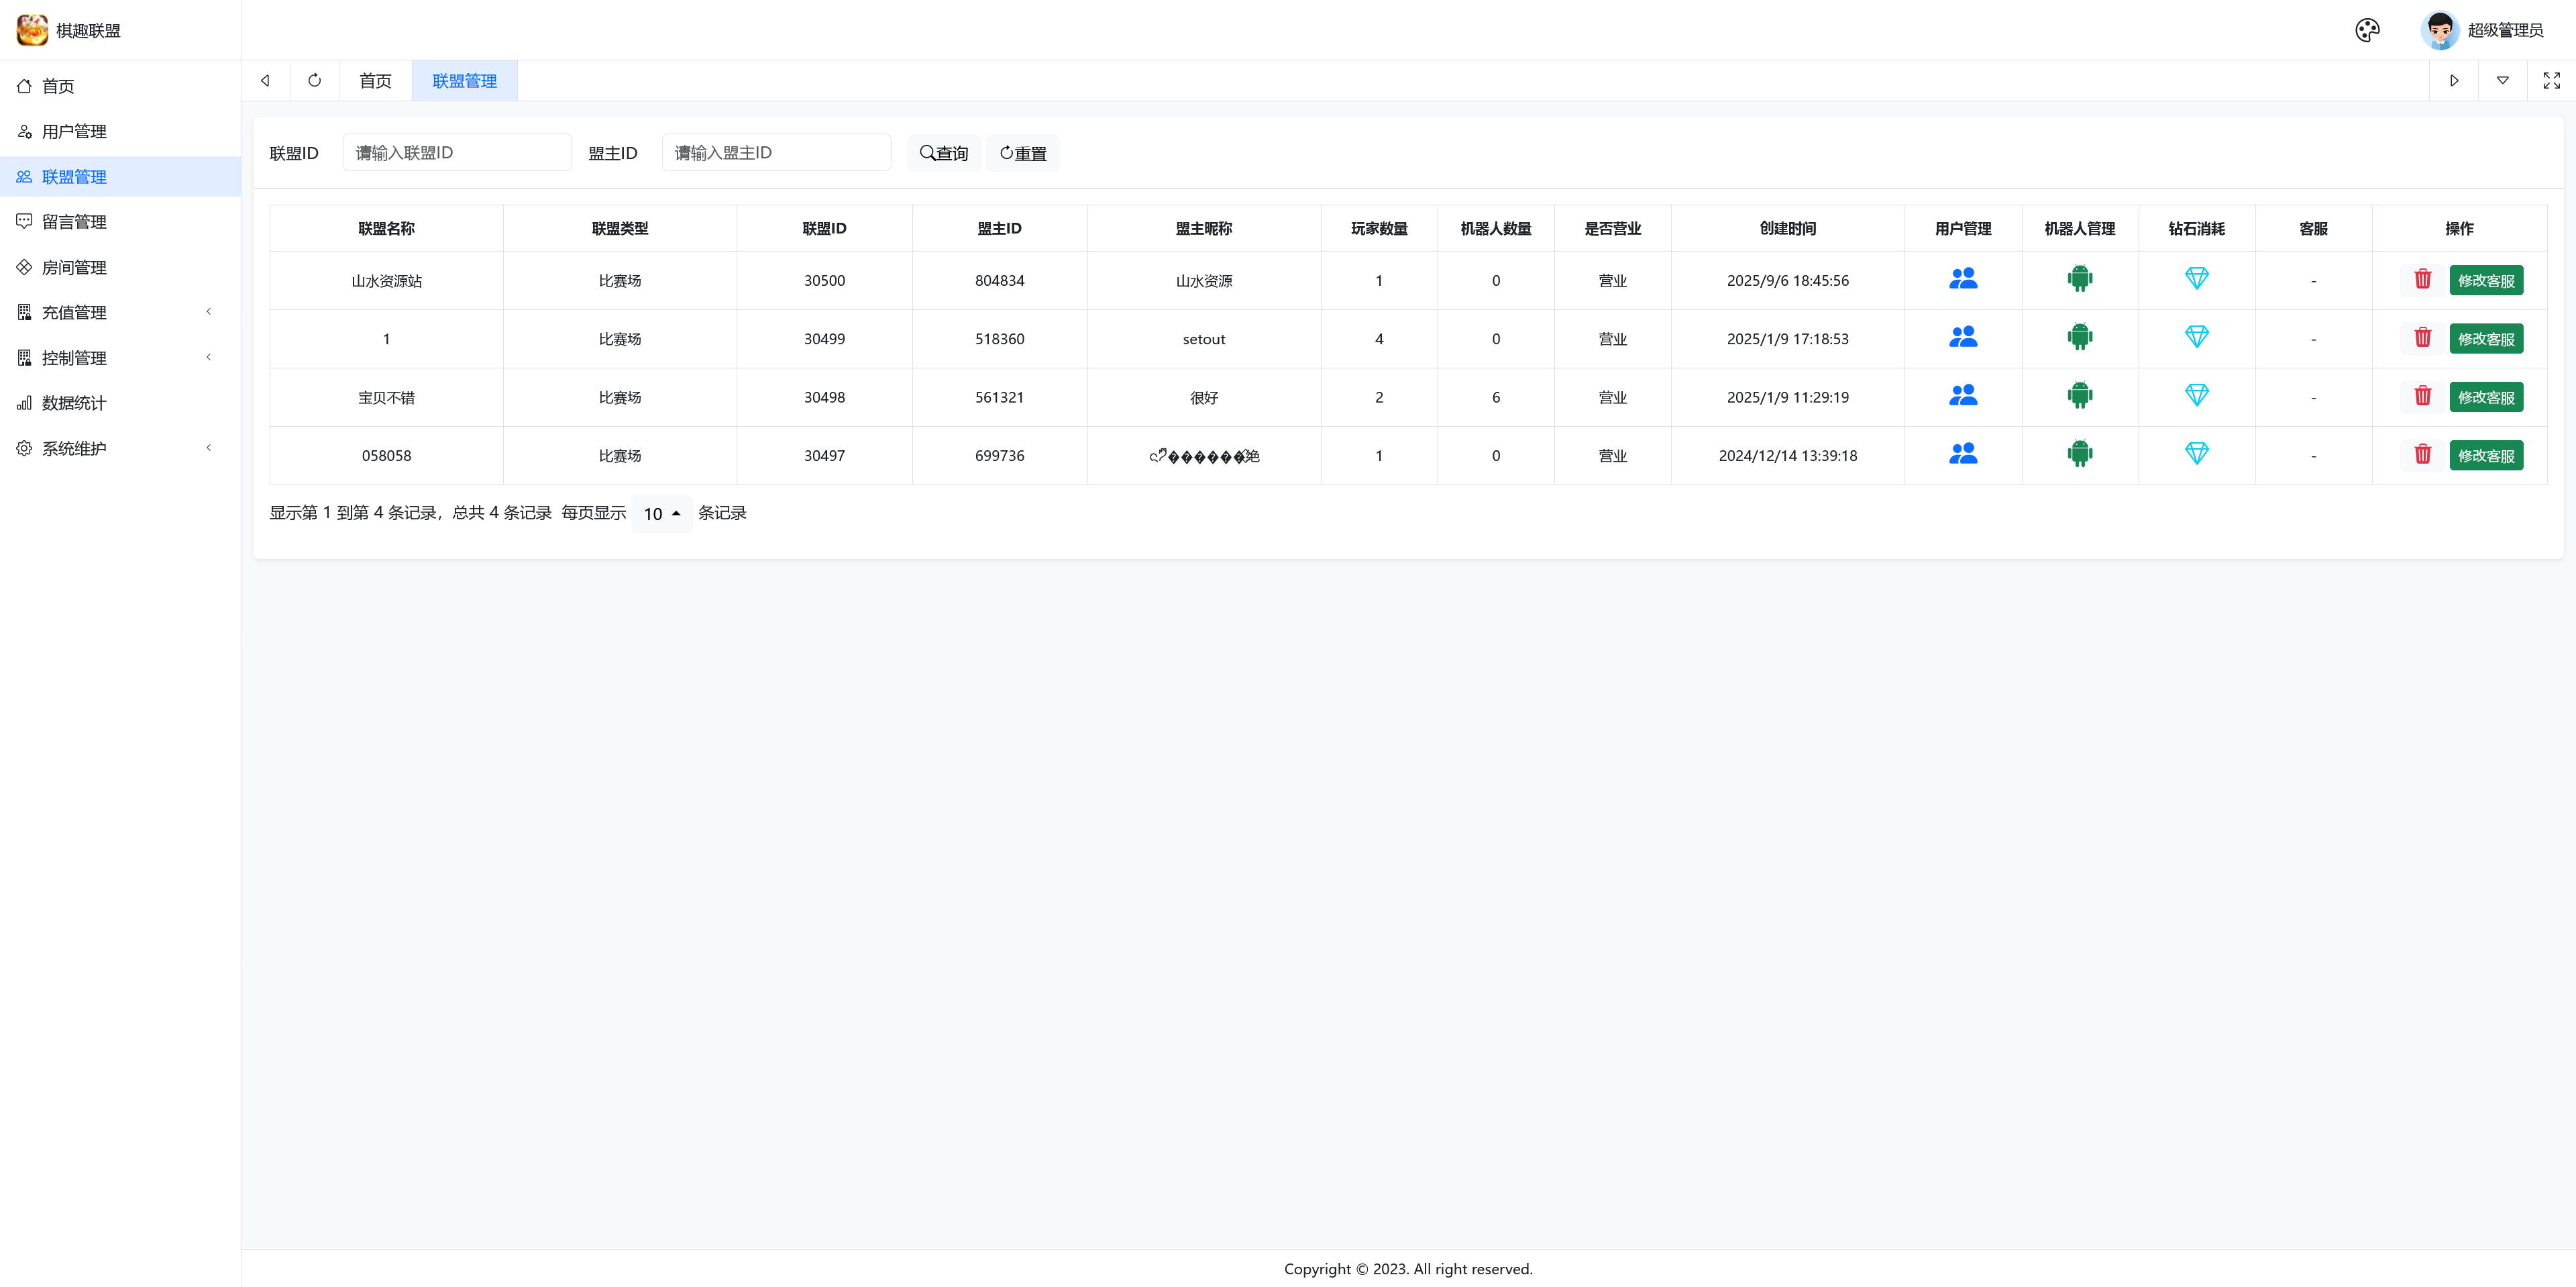The height and width of the screenshot is (1287, 2576).
Task: Delete the 山水资源站 league
Action: (x=2422, y=280)
